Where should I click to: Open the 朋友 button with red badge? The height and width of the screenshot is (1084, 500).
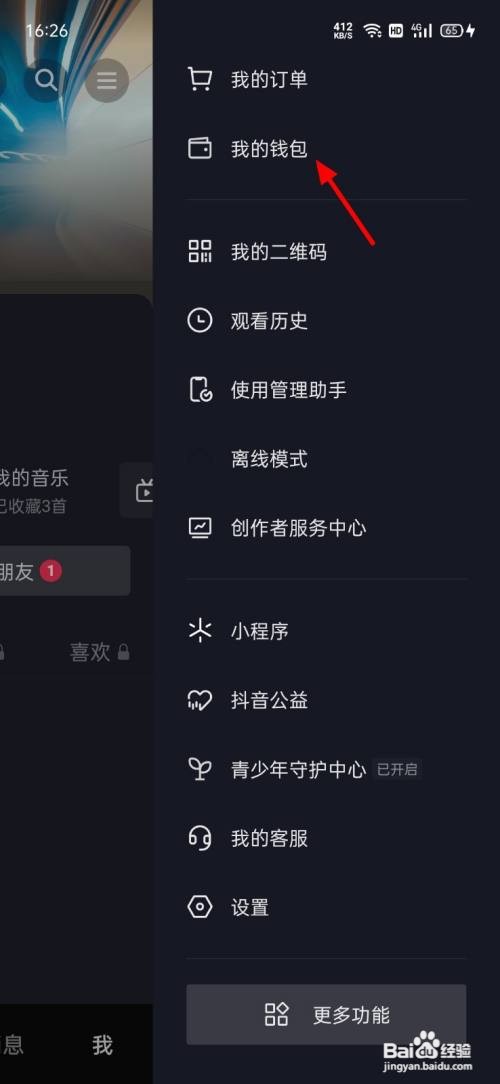tap(65, 571)
